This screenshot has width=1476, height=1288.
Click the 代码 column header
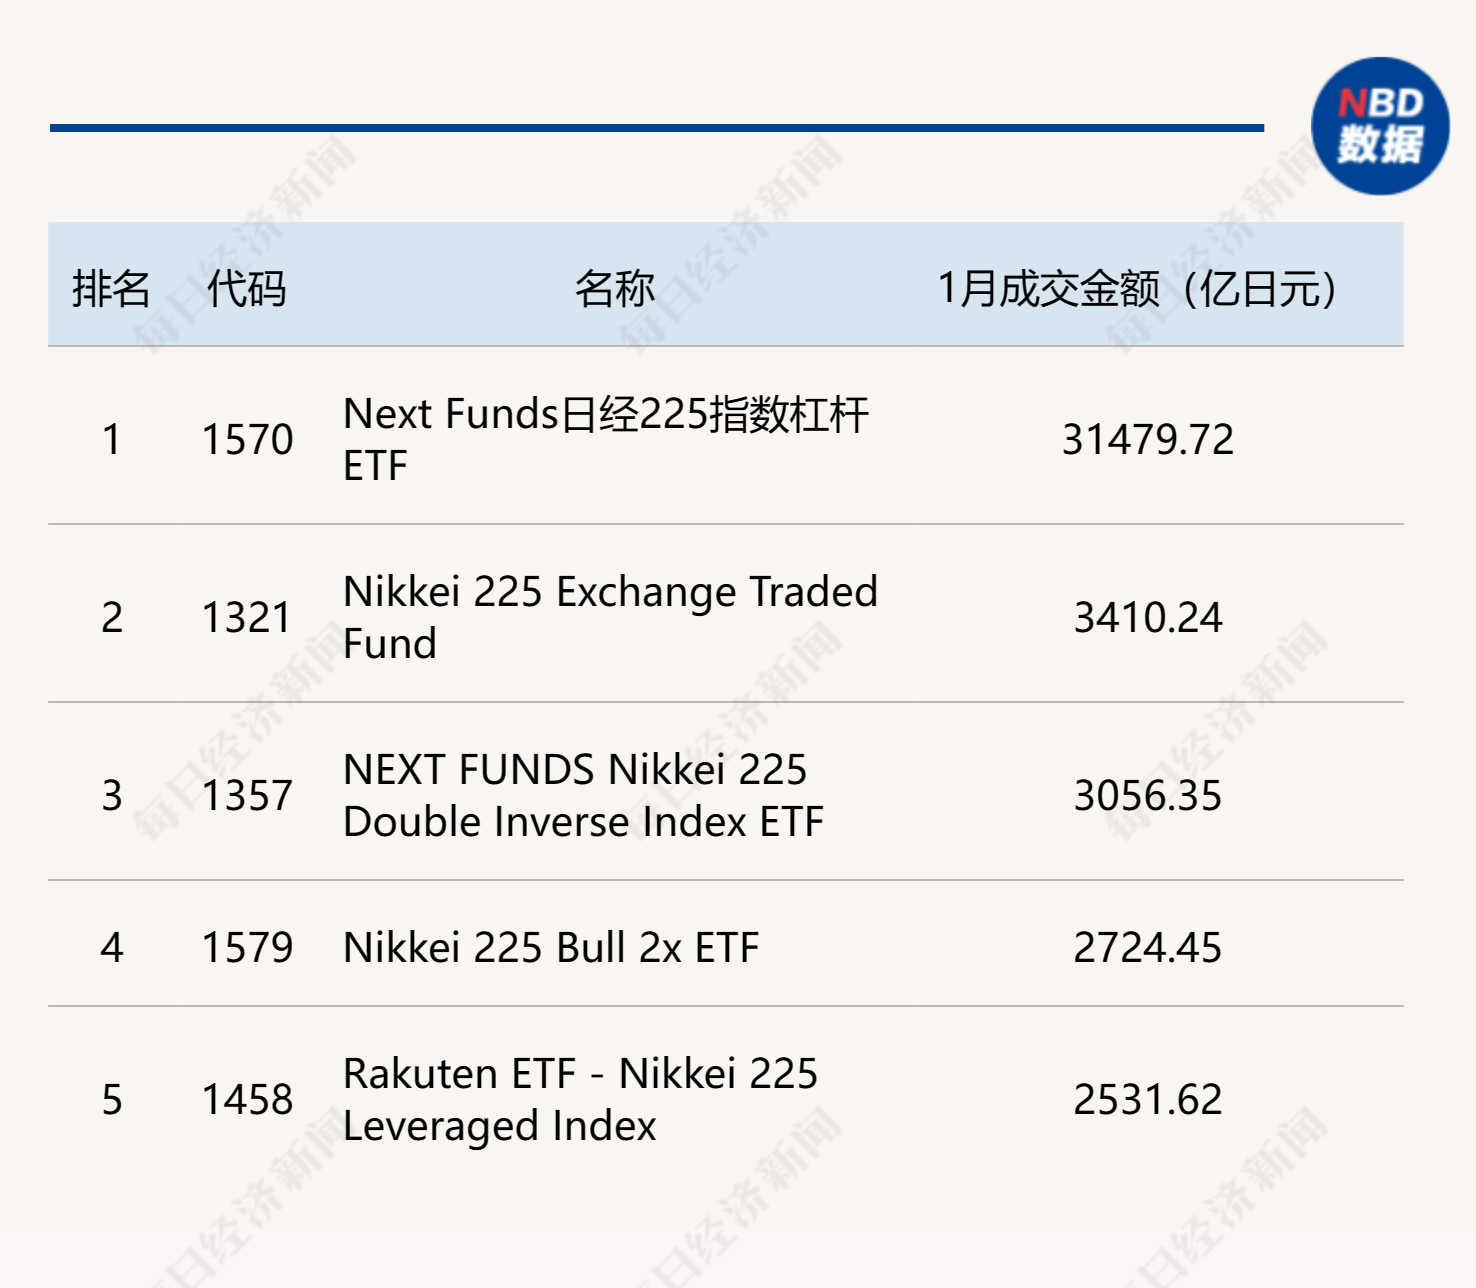pos(247,289)
